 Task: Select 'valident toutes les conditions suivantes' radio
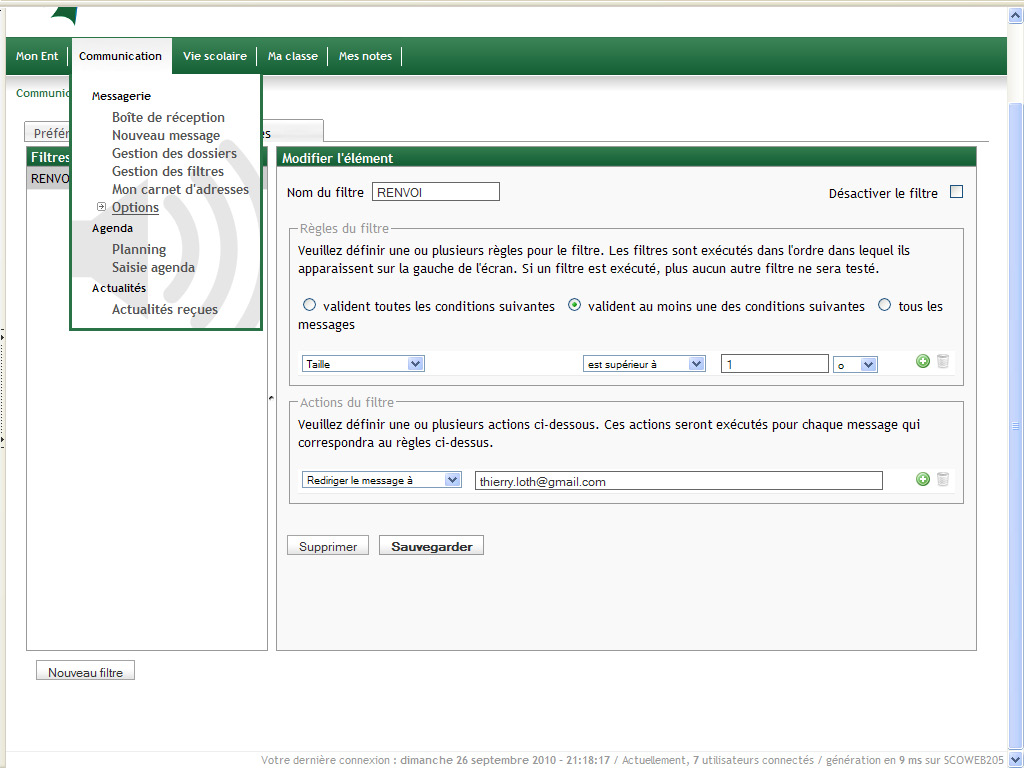tap(309, 306)
